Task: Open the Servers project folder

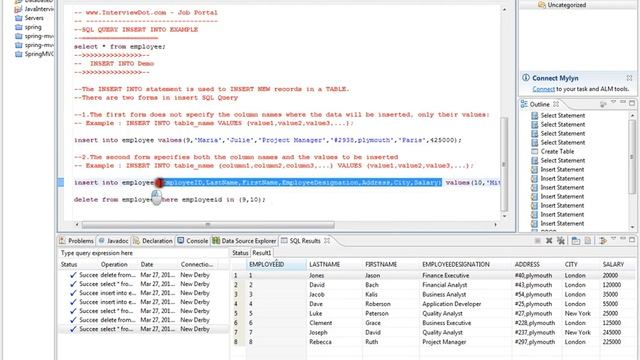Action: (x=29, y=18)
